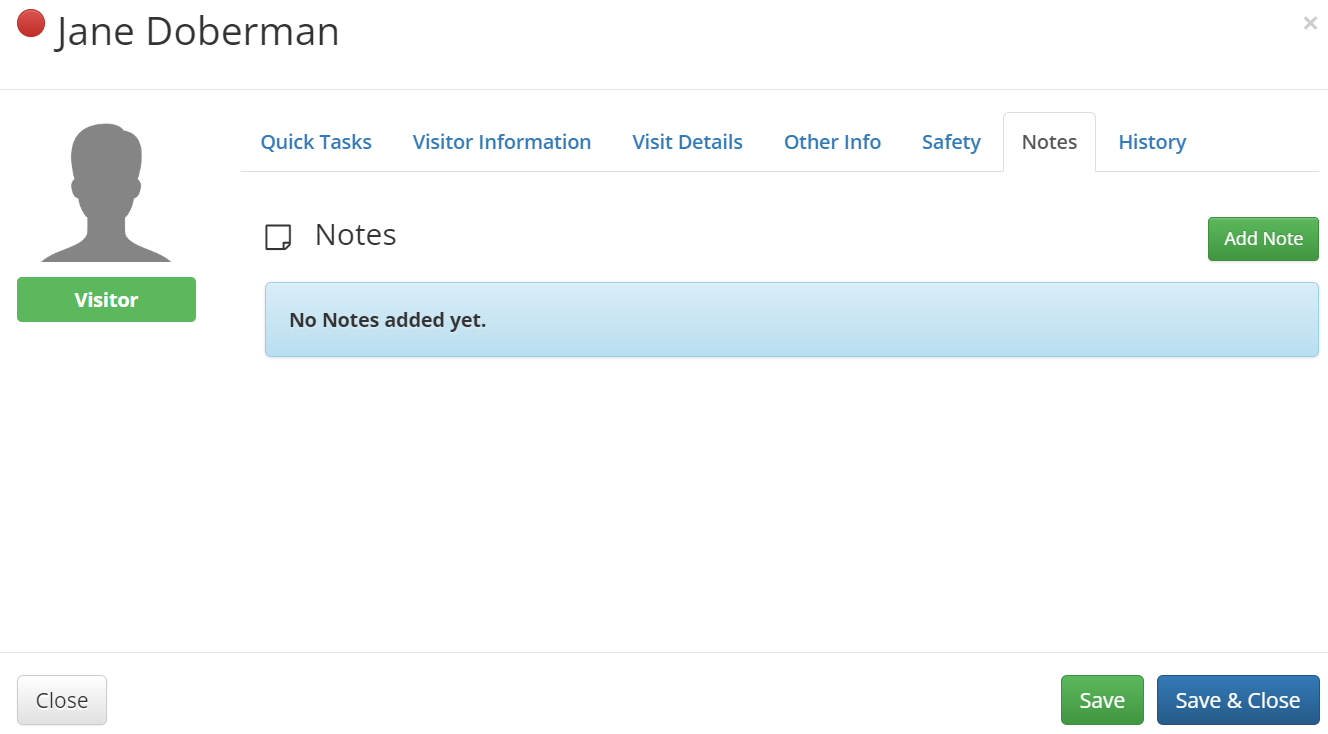Select the Other Info tab
The height and width of the screenshot is (734, 1328).
coord(832,142)
